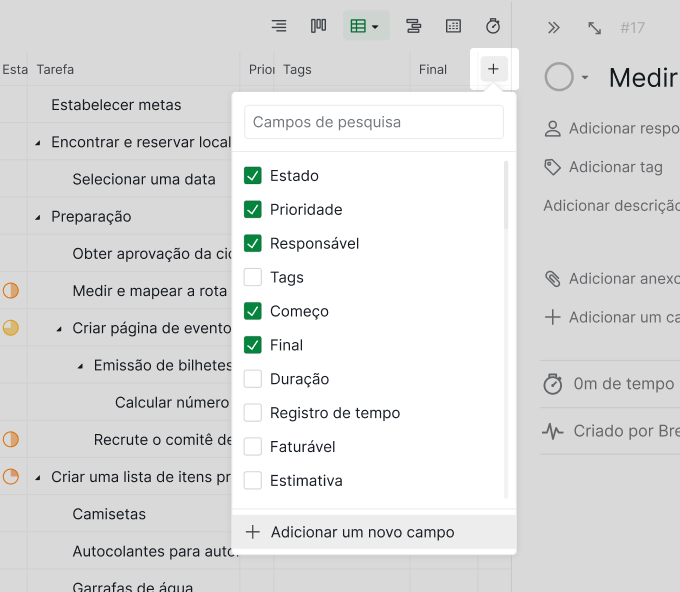Switch to the list view icon
Viewport: 680px width, 592px height.
[x=279, y=26]
